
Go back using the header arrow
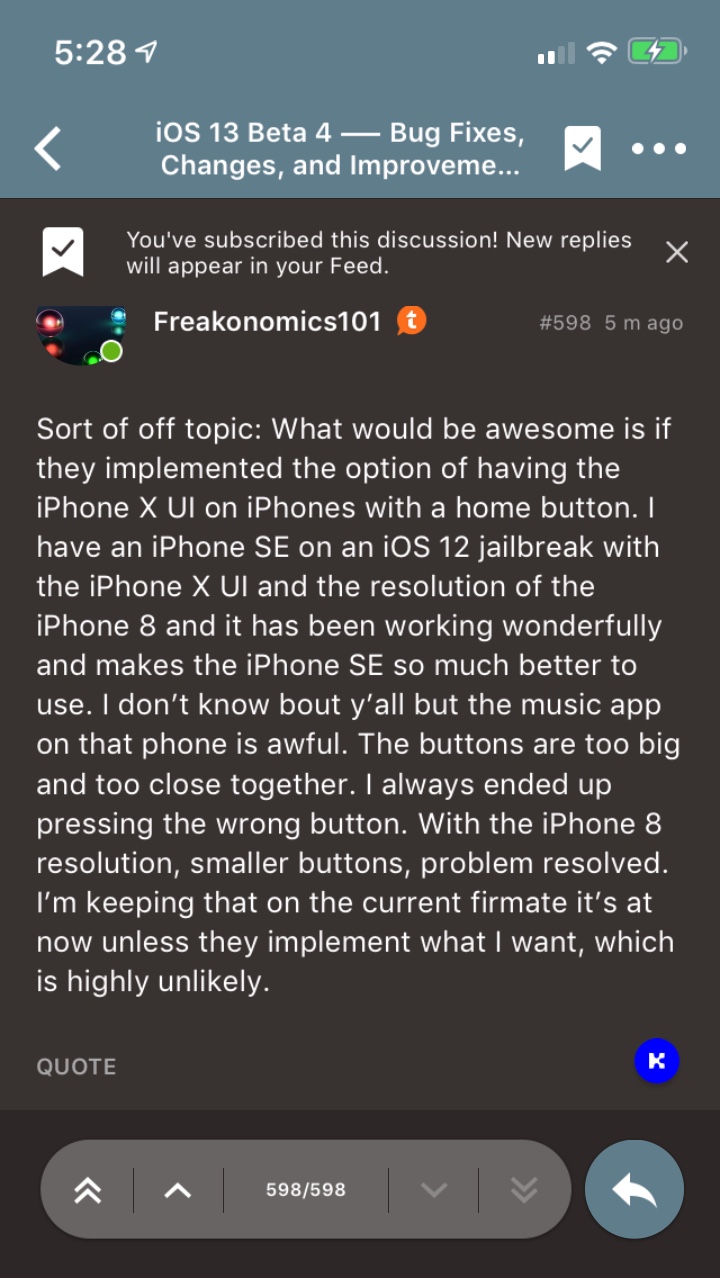(48, 148)
